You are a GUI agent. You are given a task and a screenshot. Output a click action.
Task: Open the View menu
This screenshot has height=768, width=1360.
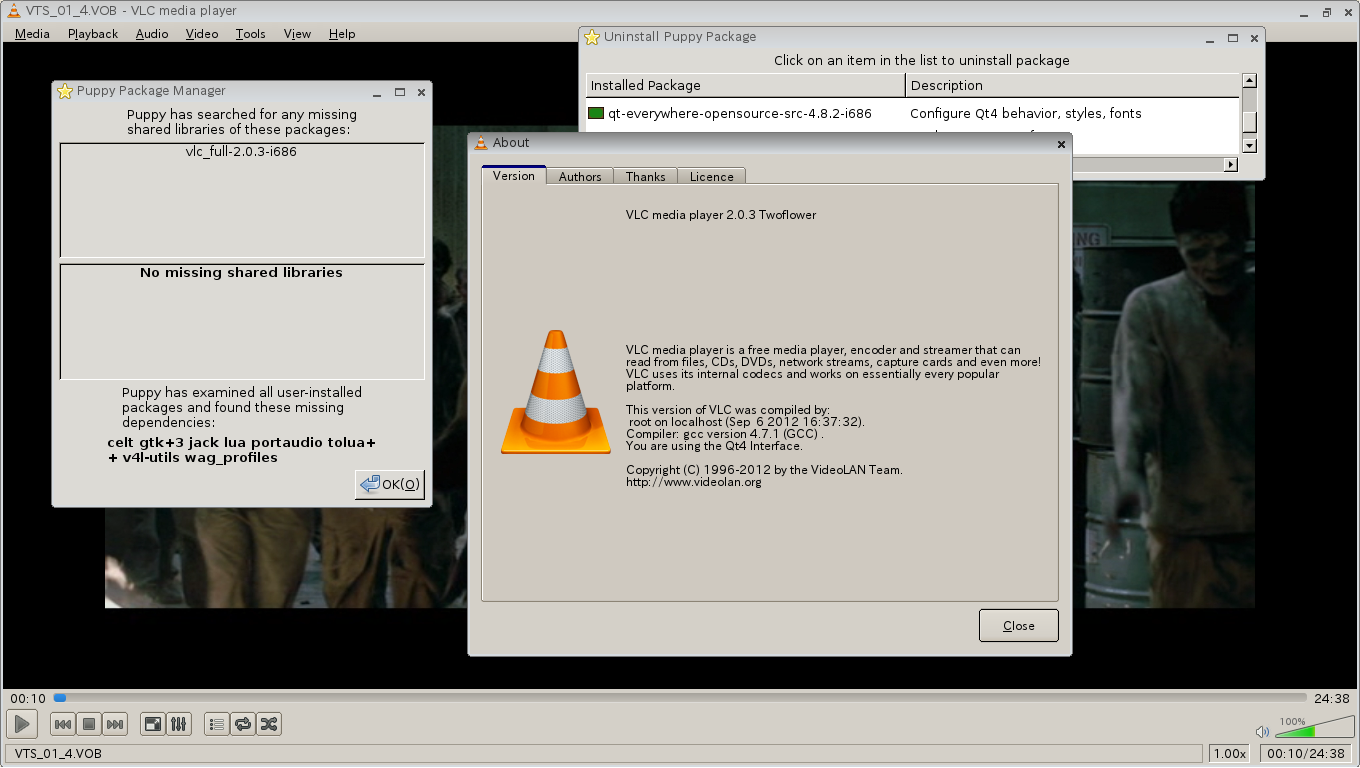click(x=297, y=33)
